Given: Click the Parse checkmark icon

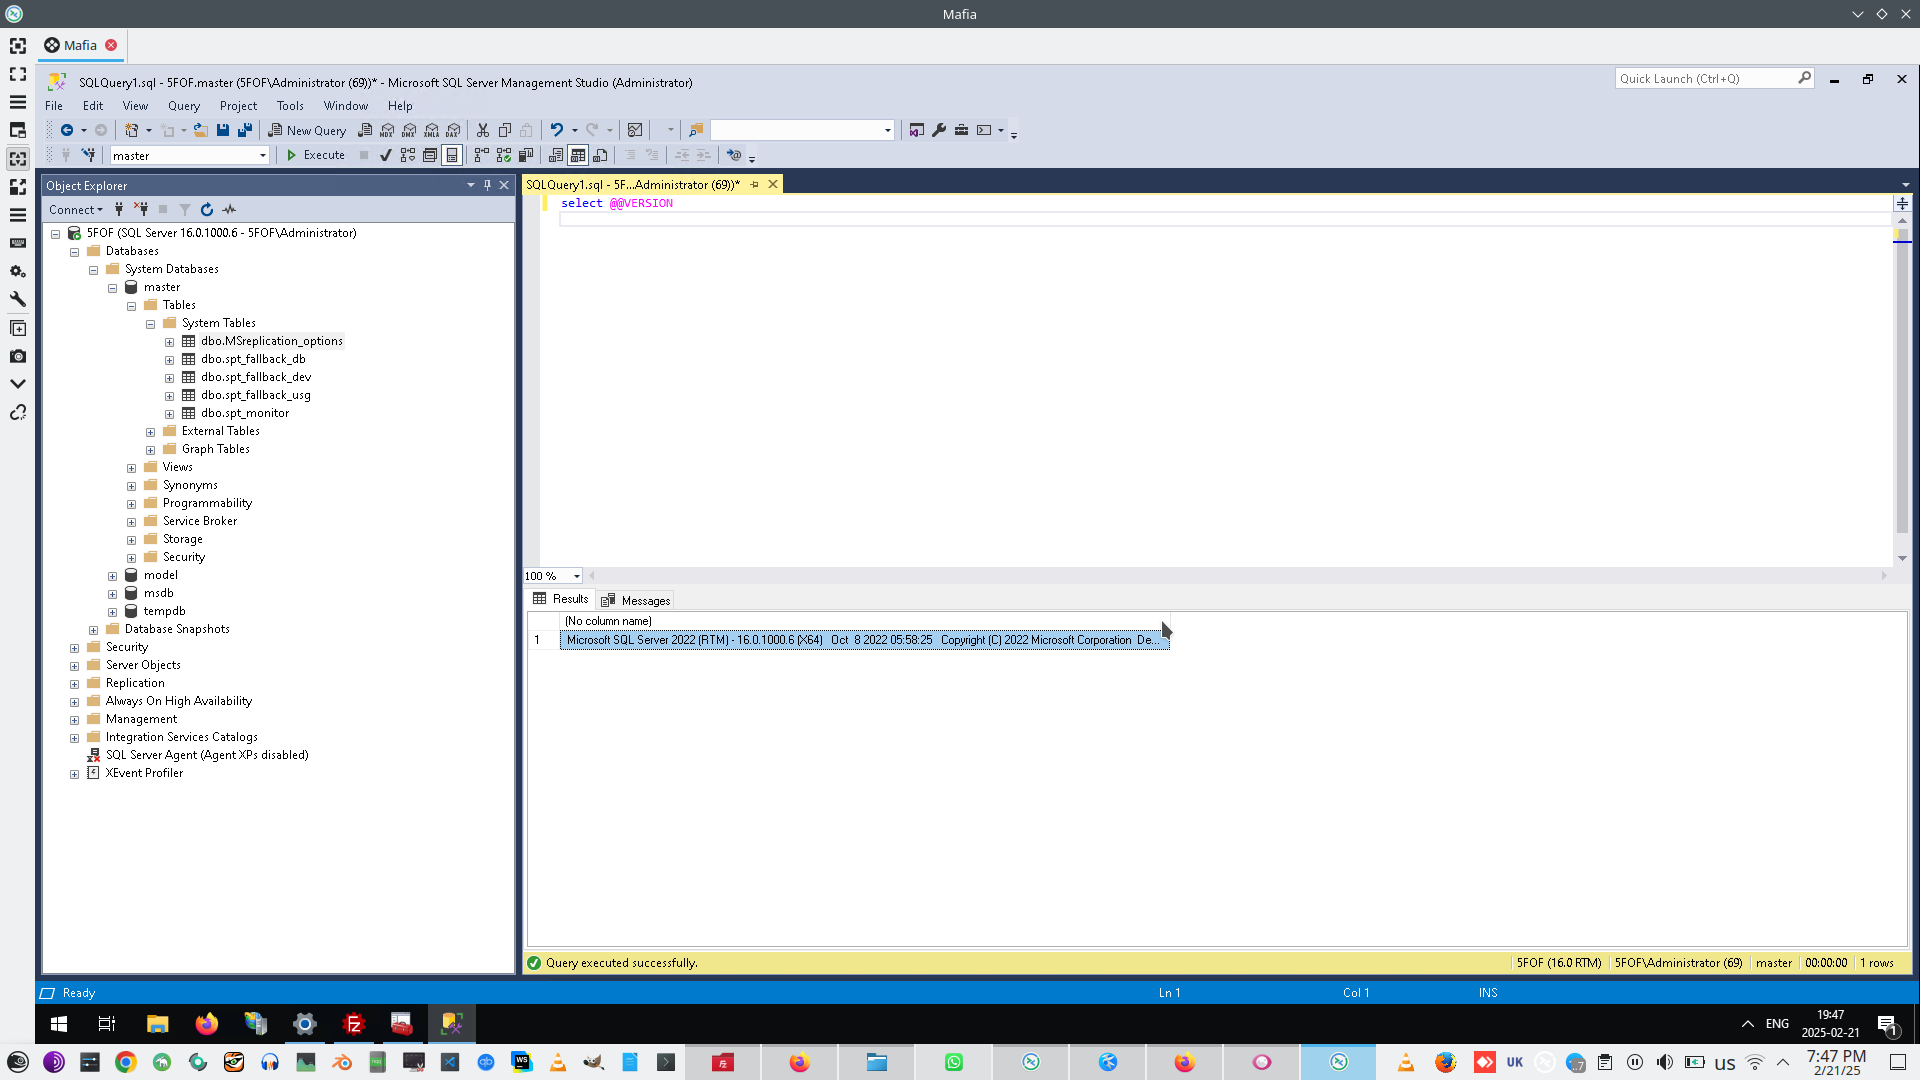Looking at the screenshot, I should pyautogui.click(x=385, y=155).
